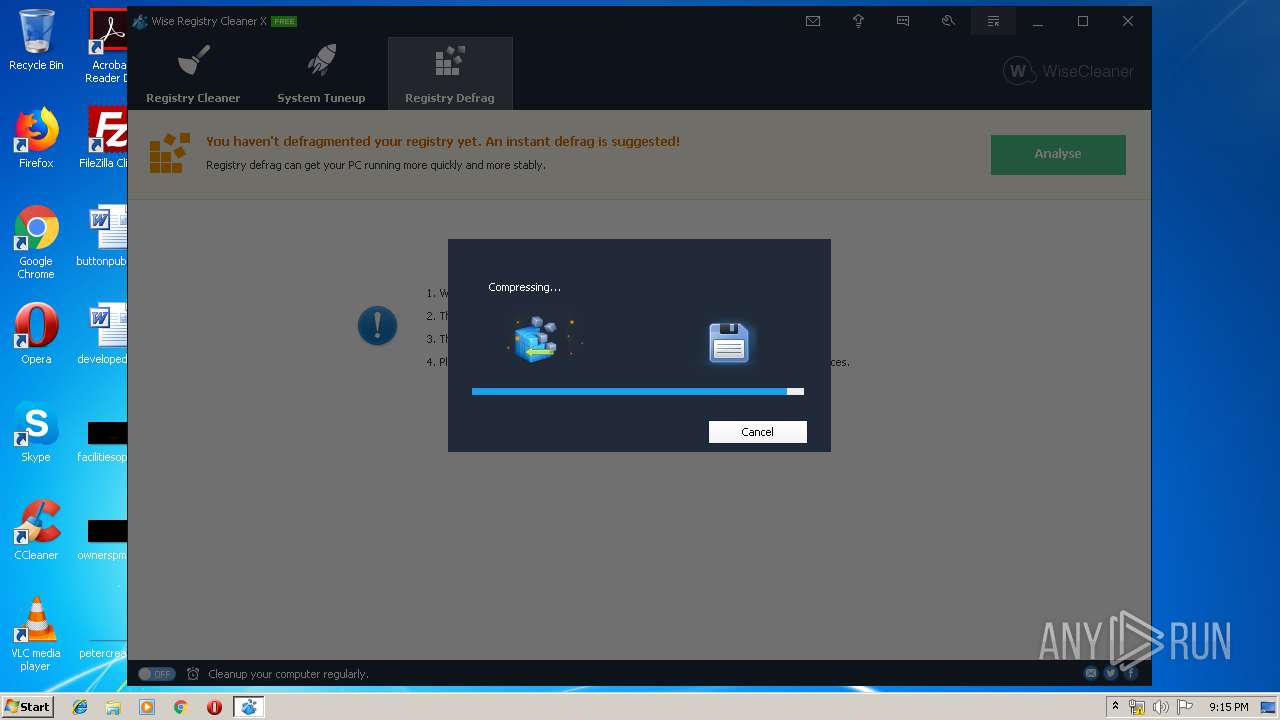1280x720 pixels.
Task: Click the taskbar clock showing 9:15 PM
Action: pyautogui.click(x=1228, y=707)
